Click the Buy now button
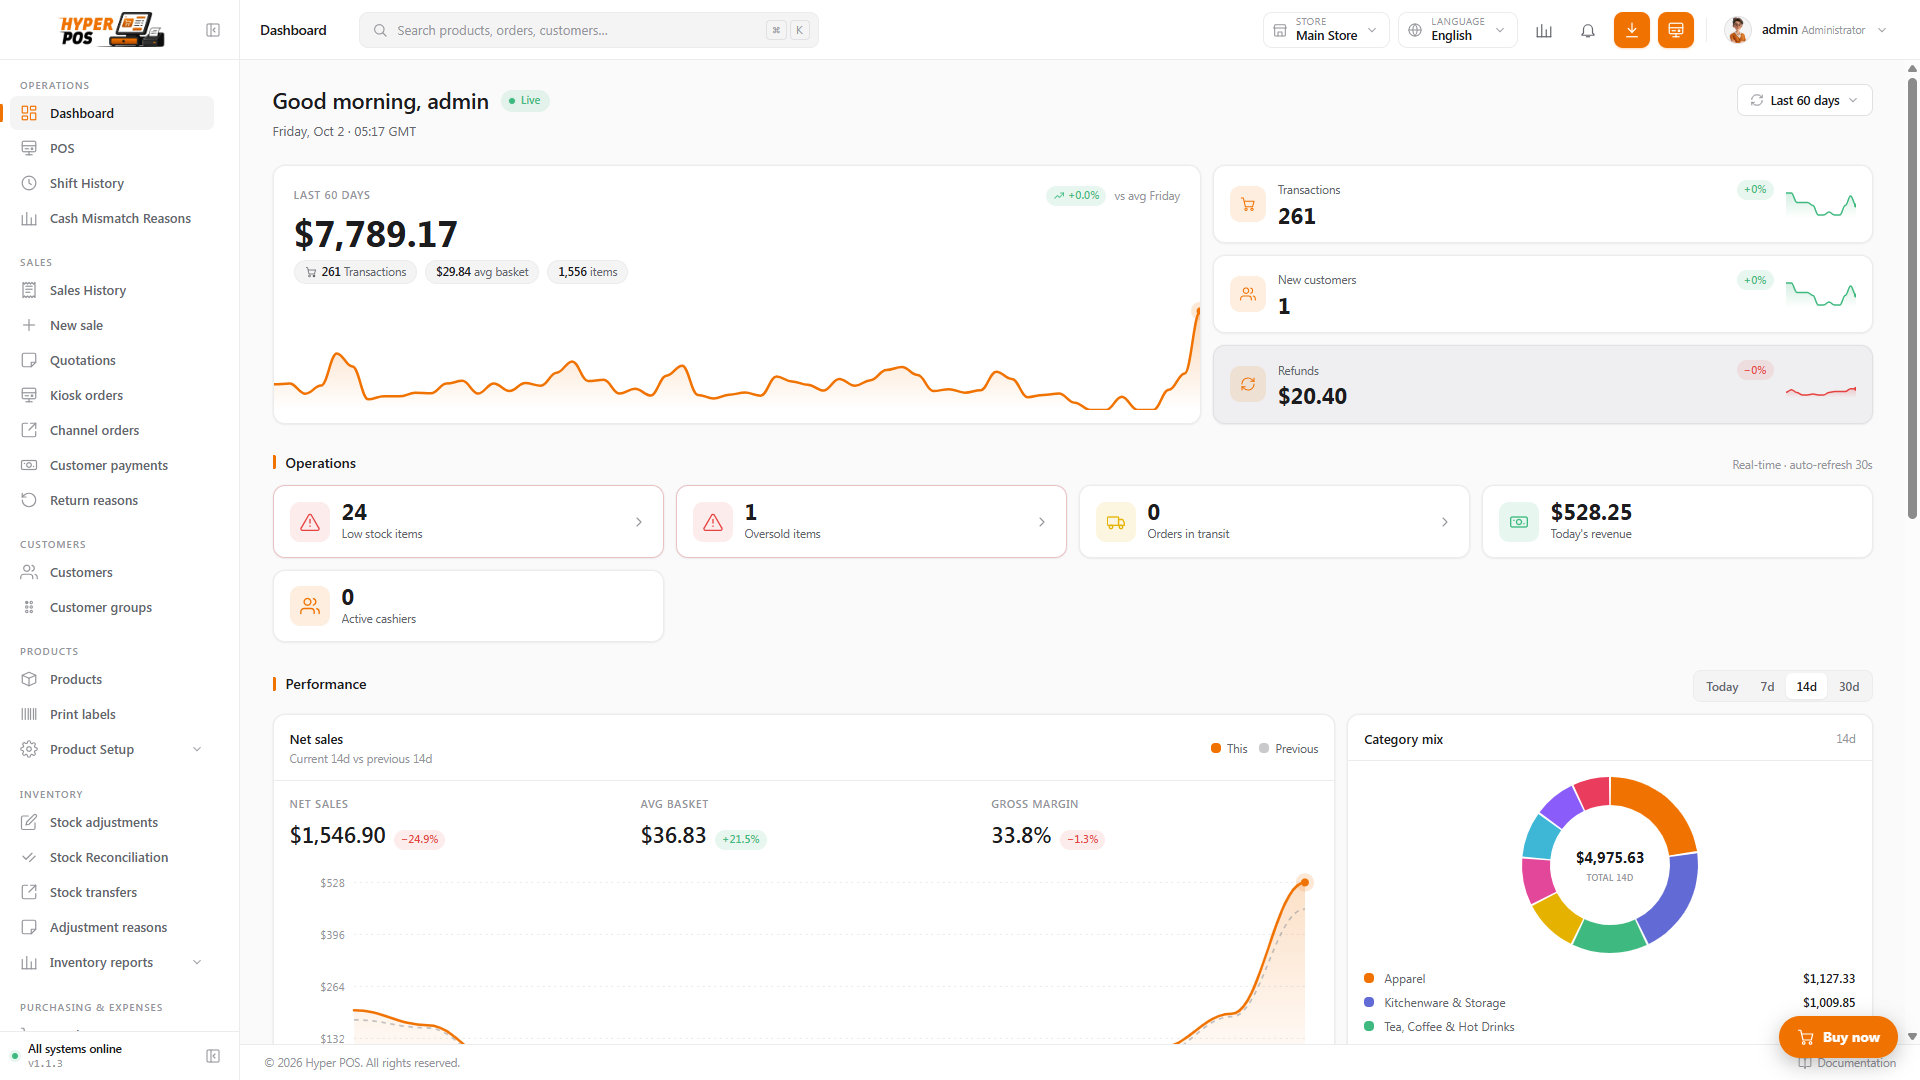Image resolution: width=1920 pixels, height=1080 pixels. 1838,1037
